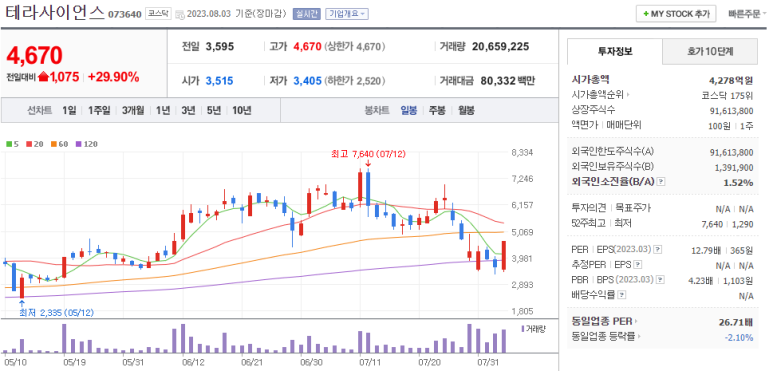Click the help icon beside PER EPS(2023.03)
The height and width of the screenshot is (371, 773).
click(657, 250)
